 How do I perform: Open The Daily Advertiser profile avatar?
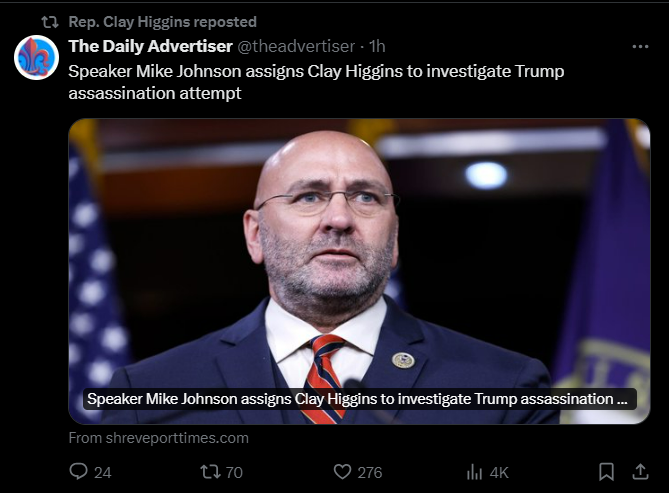pyautogui.click(x=36, y=57)
